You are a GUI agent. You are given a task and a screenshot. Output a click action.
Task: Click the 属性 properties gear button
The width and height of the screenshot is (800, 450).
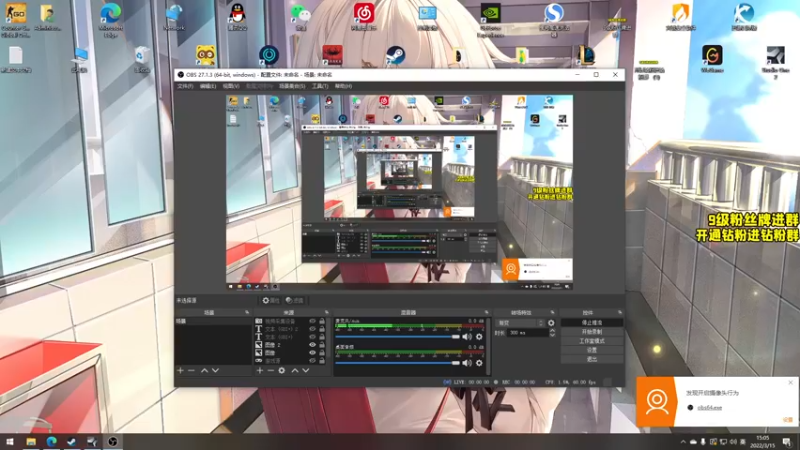coord(270,301)
